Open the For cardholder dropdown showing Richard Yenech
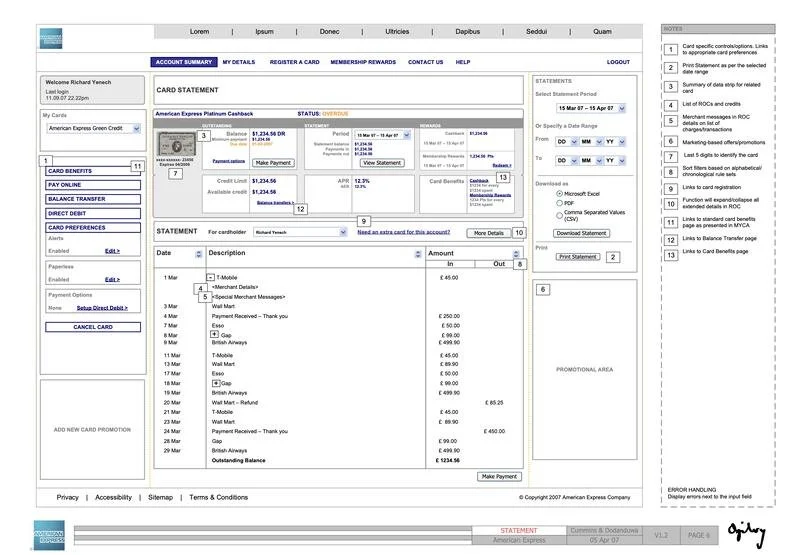 [300, 232]
